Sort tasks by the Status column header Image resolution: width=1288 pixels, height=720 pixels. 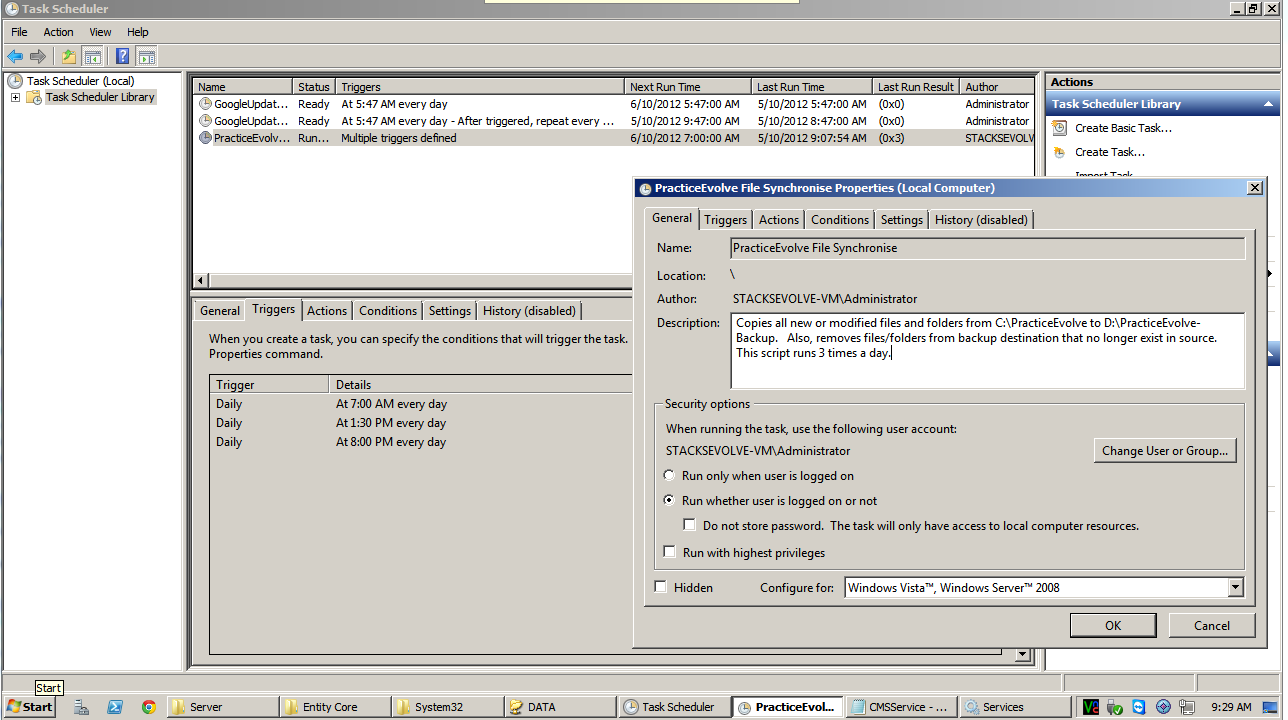[314, 87]
